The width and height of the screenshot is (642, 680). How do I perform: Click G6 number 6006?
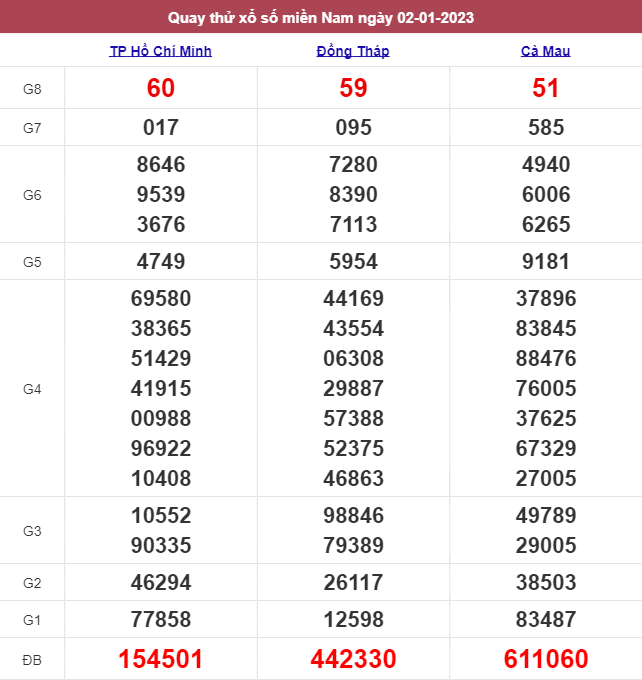[x=546, y=195]
